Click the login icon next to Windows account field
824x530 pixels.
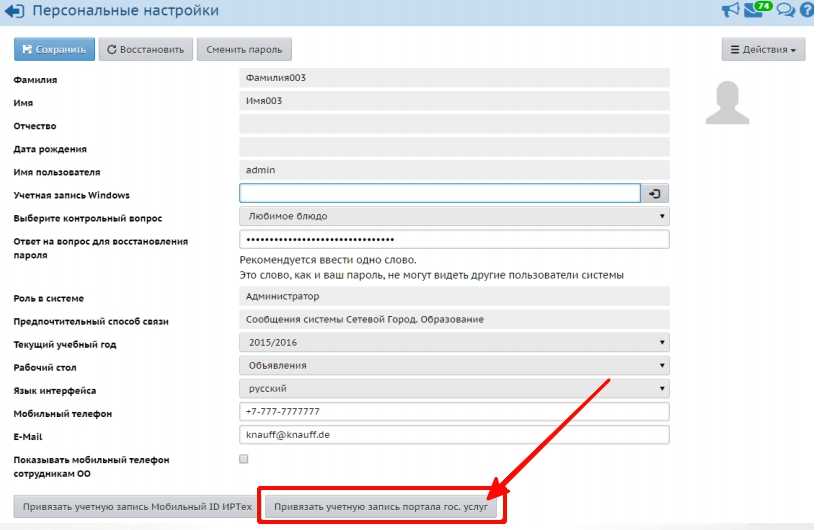pos(655,194)
